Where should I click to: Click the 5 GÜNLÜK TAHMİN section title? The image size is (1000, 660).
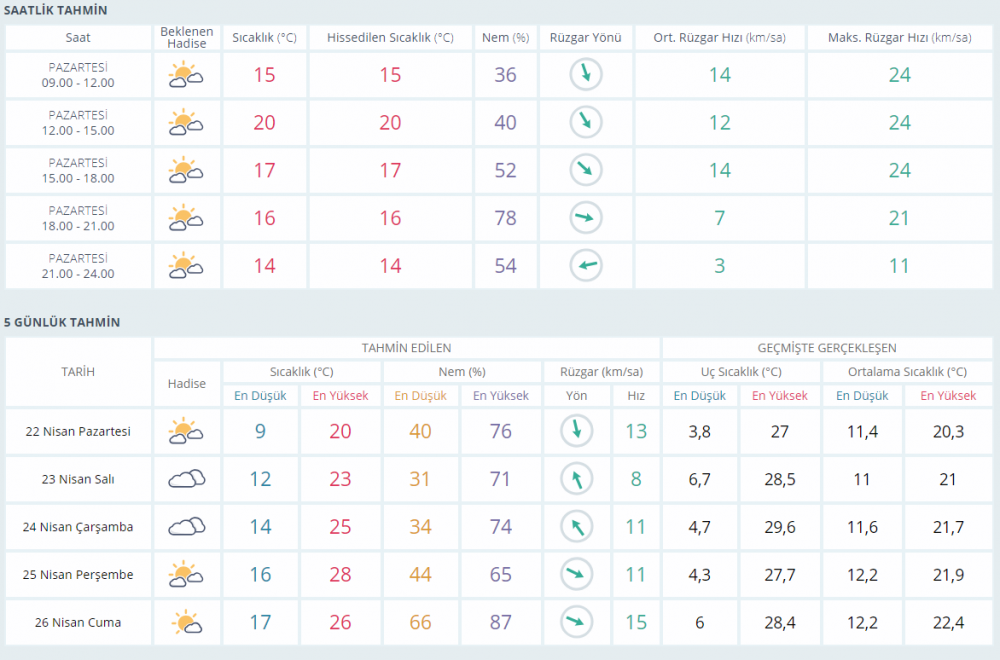62,322
